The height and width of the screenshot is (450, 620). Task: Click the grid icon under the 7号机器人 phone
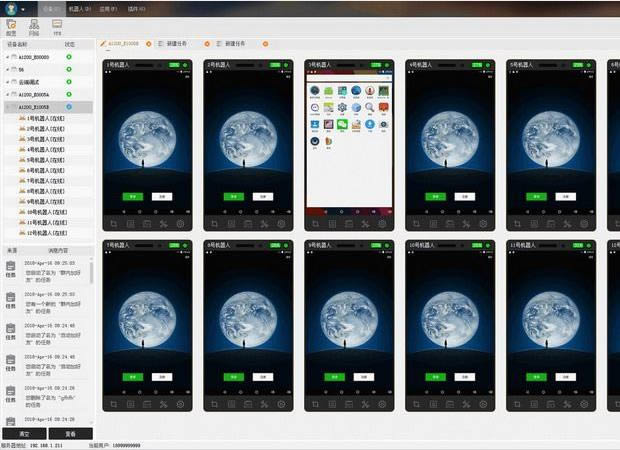130,404
